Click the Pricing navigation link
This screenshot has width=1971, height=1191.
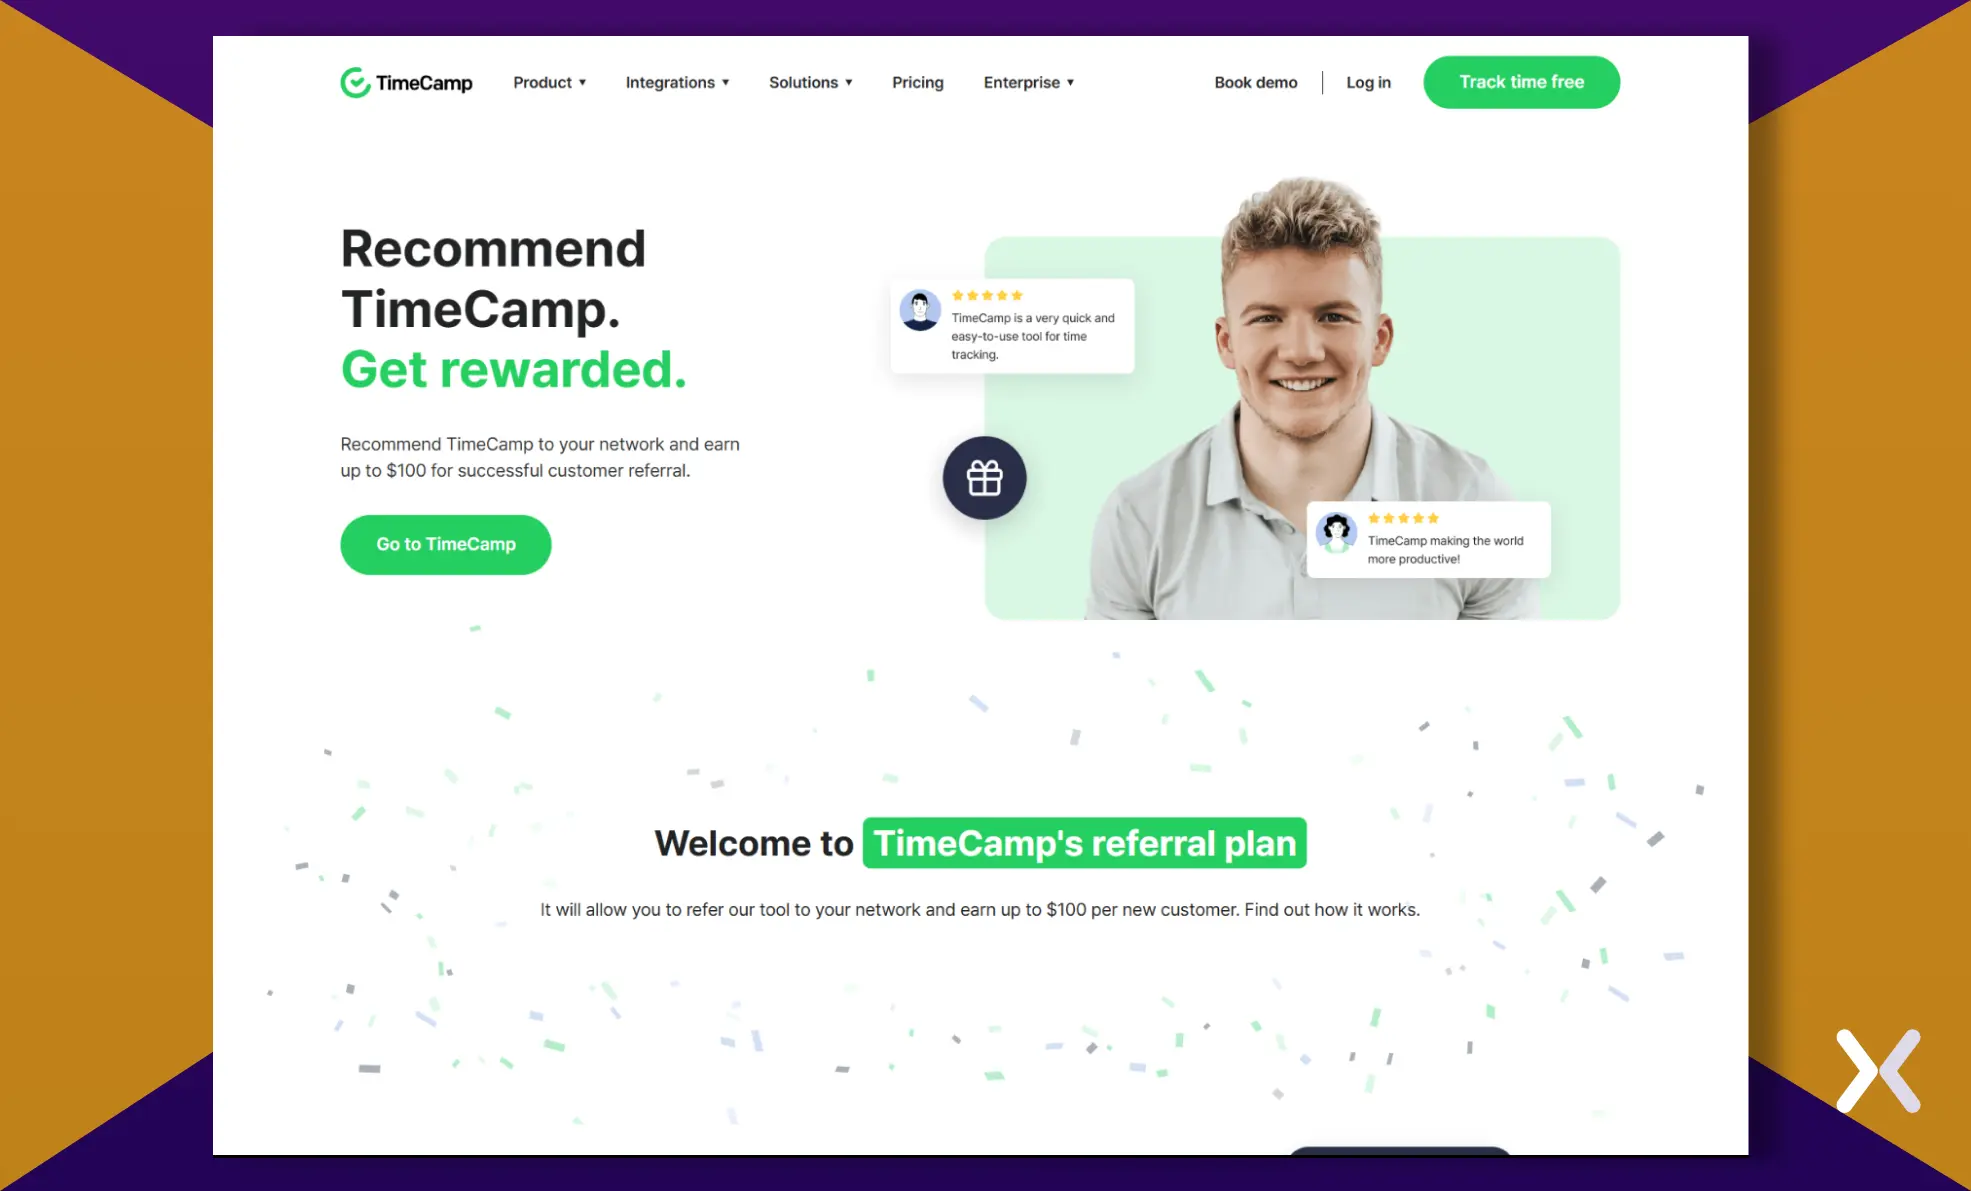pyautogui.click(x=917, y=82)
